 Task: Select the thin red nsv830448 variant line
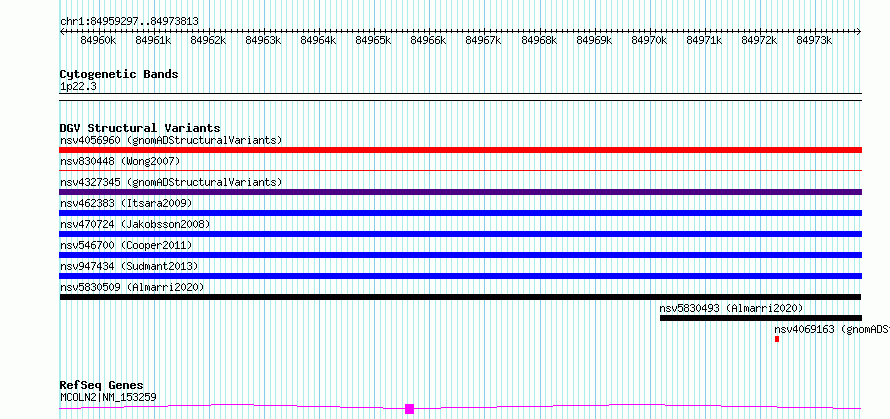(x=460, y=170)
